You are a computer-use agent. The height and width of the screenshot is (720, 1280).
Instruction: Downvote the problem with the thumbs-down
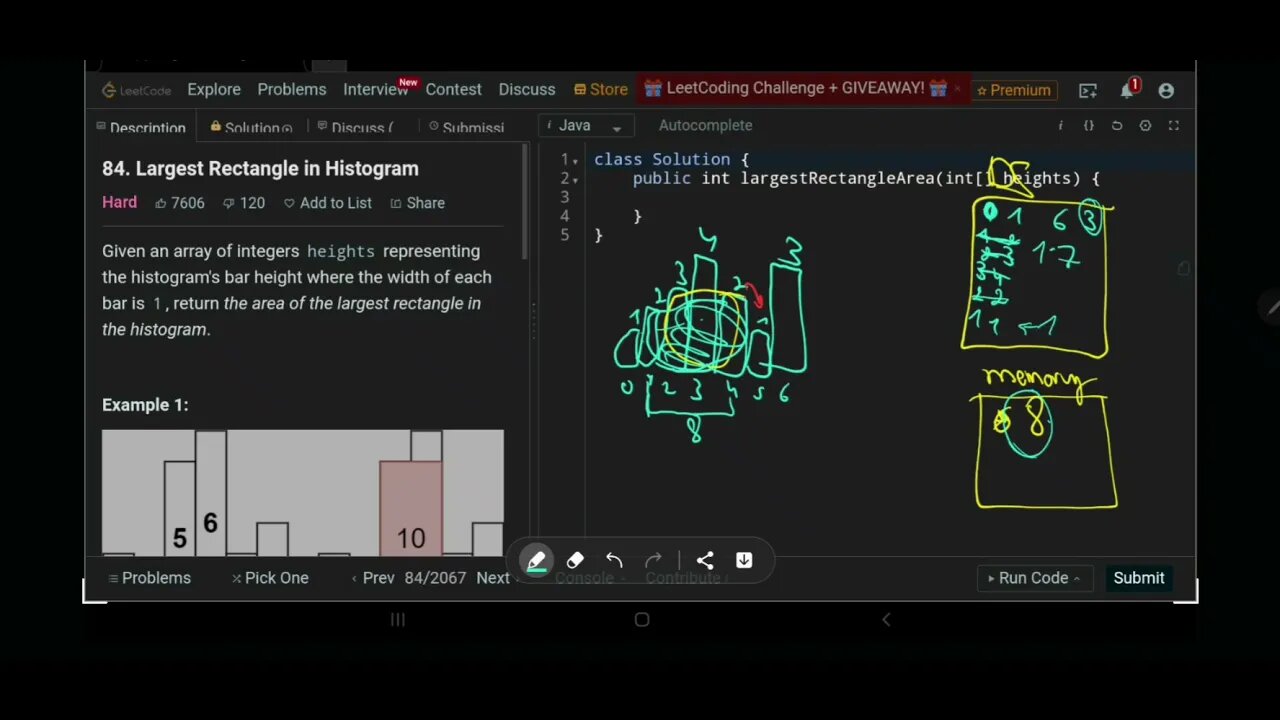(230, 202)
